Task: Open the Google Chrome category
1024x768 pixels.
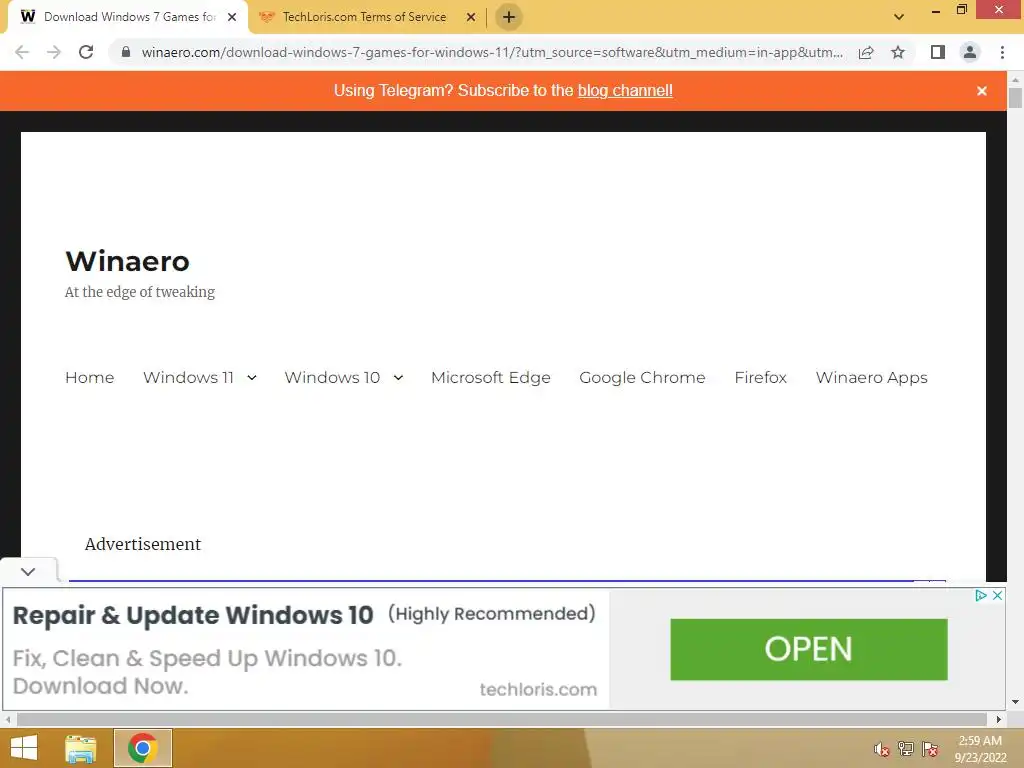Action: [642, 377]
